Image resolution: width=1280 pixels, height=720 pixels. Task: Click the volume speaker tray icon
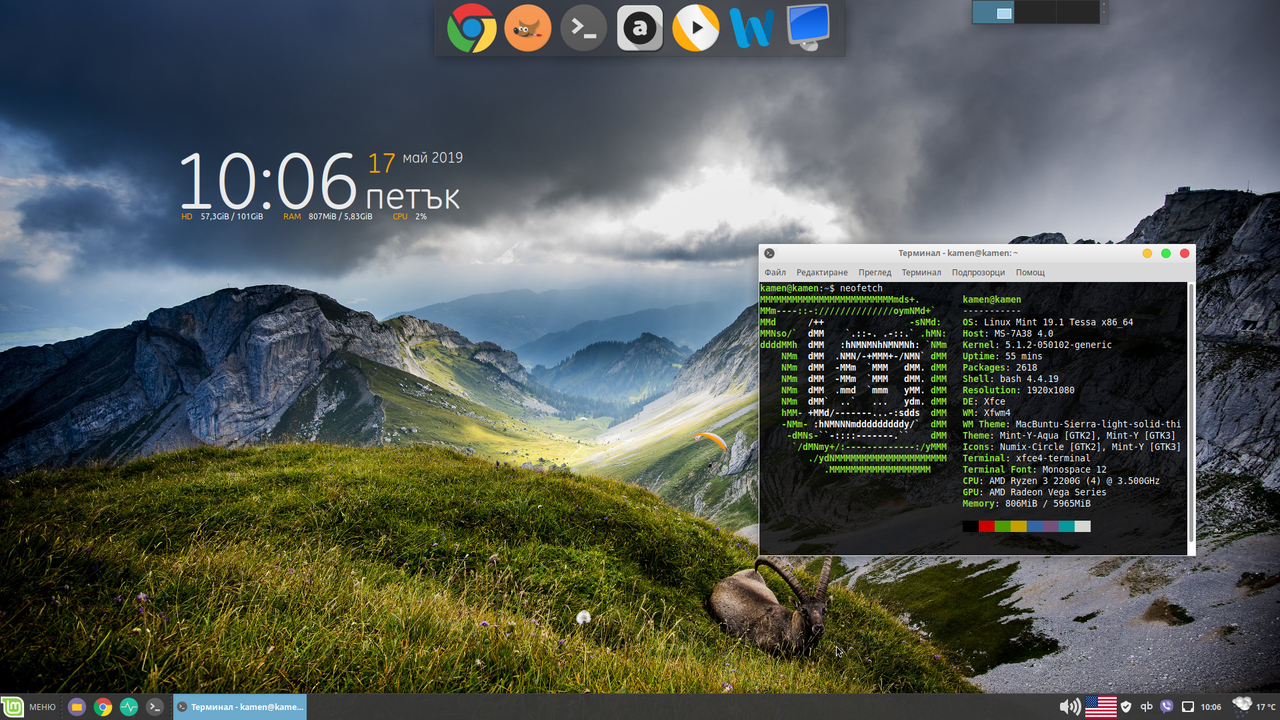click(x=1070, y=707)
